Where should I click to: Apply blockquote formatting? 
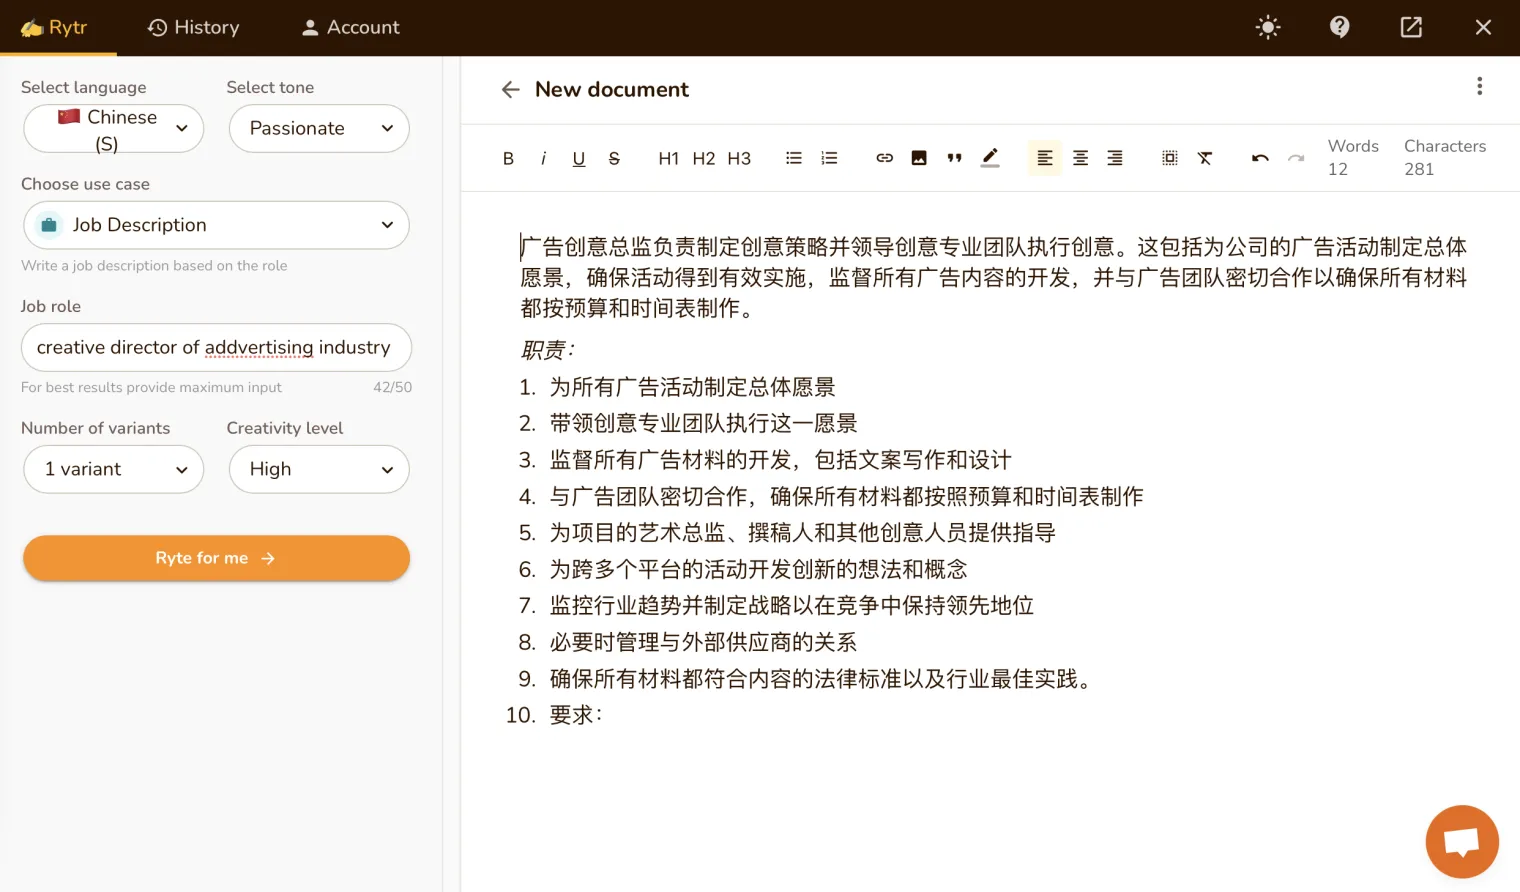click(x=954, y=158)
